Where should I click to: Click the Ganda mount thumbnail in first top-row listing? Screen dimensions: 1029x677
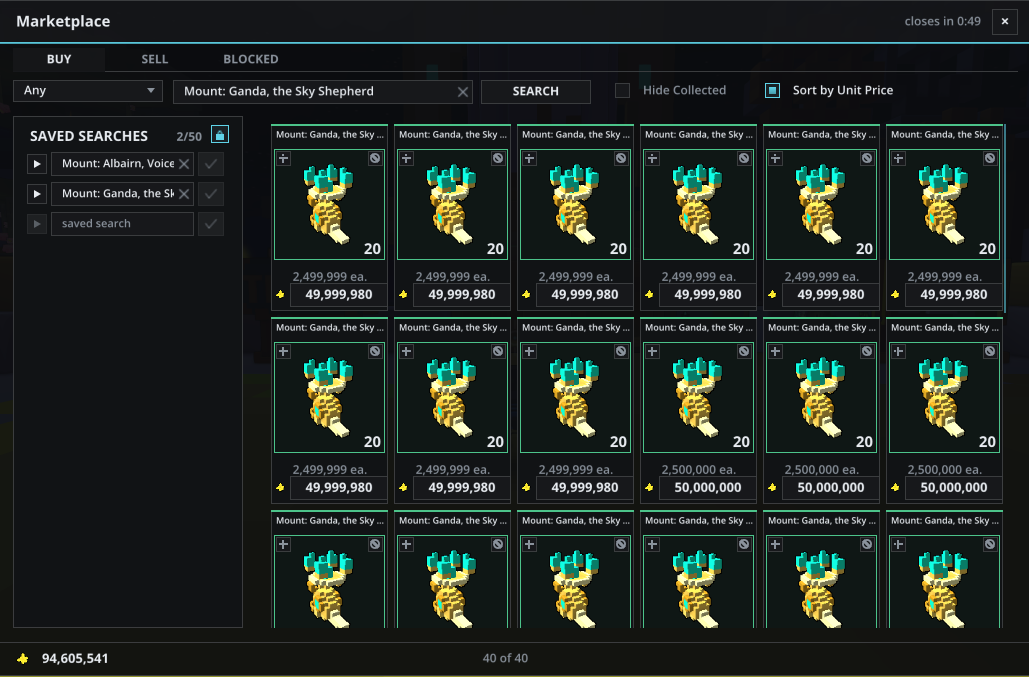point(329,204)
